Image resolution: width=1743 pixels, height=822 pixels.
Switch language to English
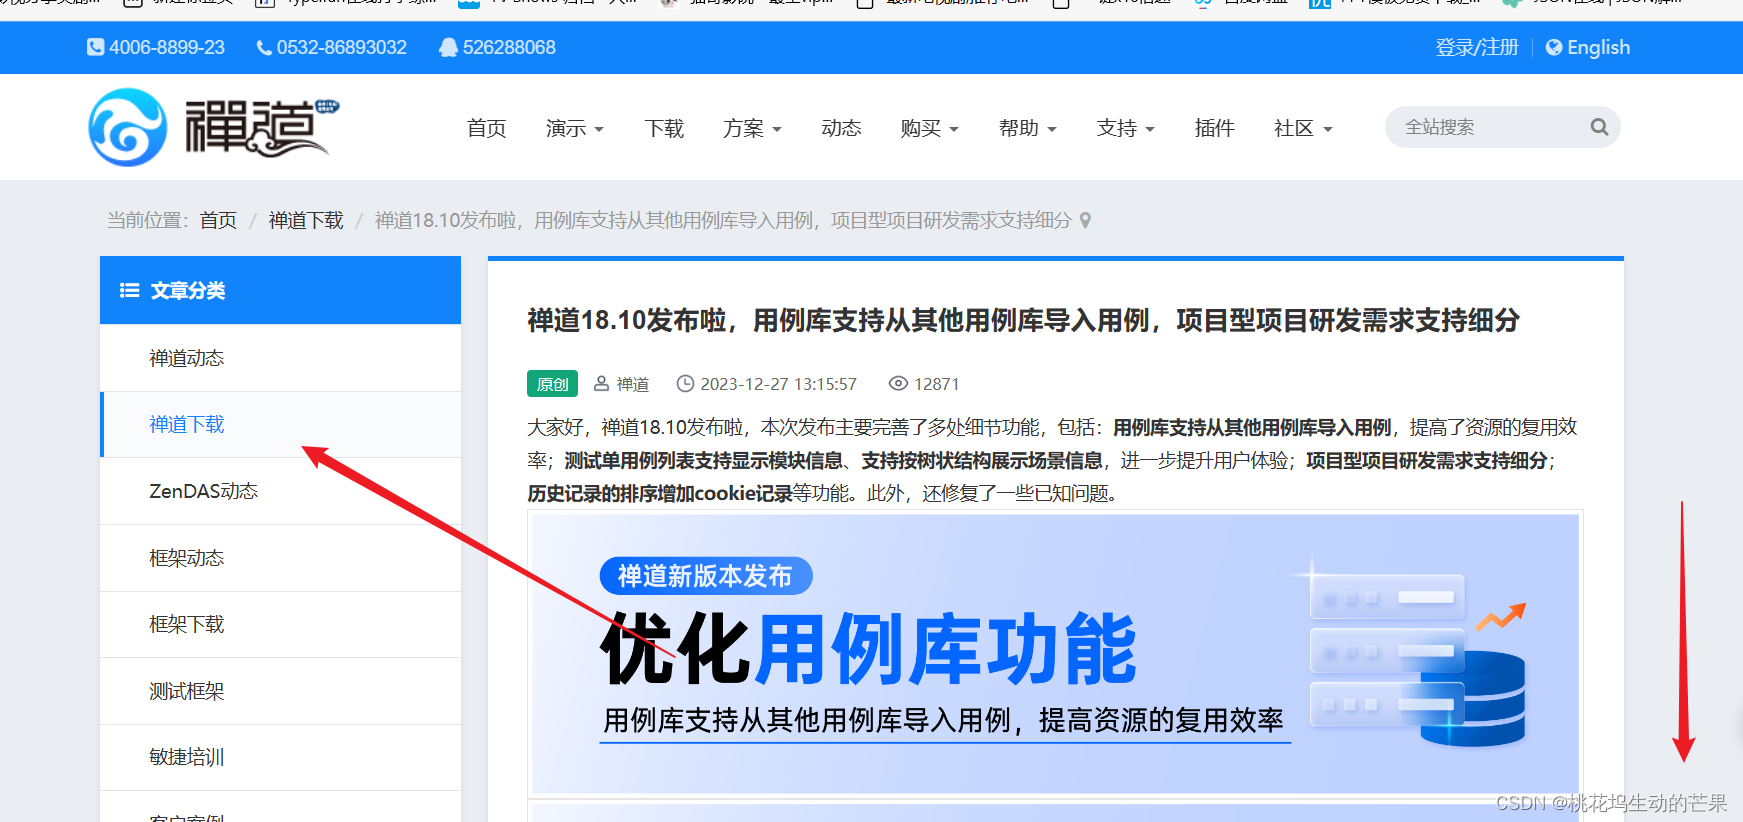point(1588,47)
